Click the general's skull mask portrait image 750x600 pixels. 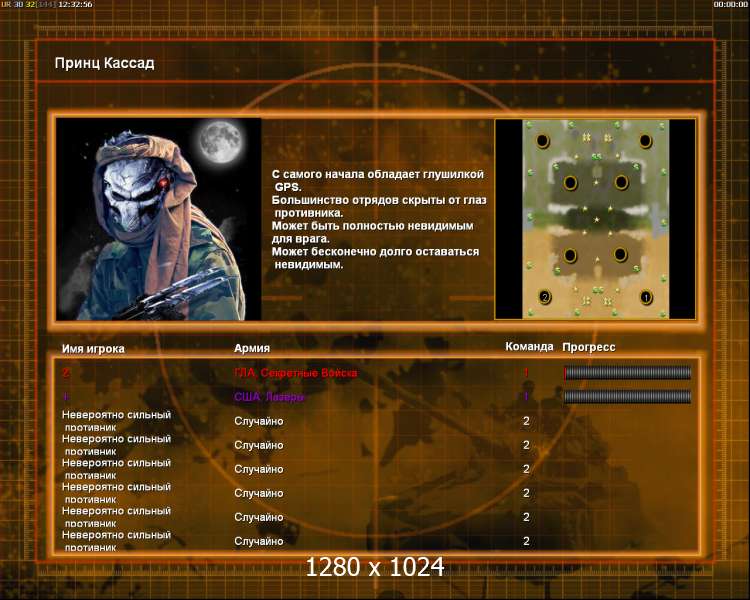pyautogui.click(x=158, y=219)
